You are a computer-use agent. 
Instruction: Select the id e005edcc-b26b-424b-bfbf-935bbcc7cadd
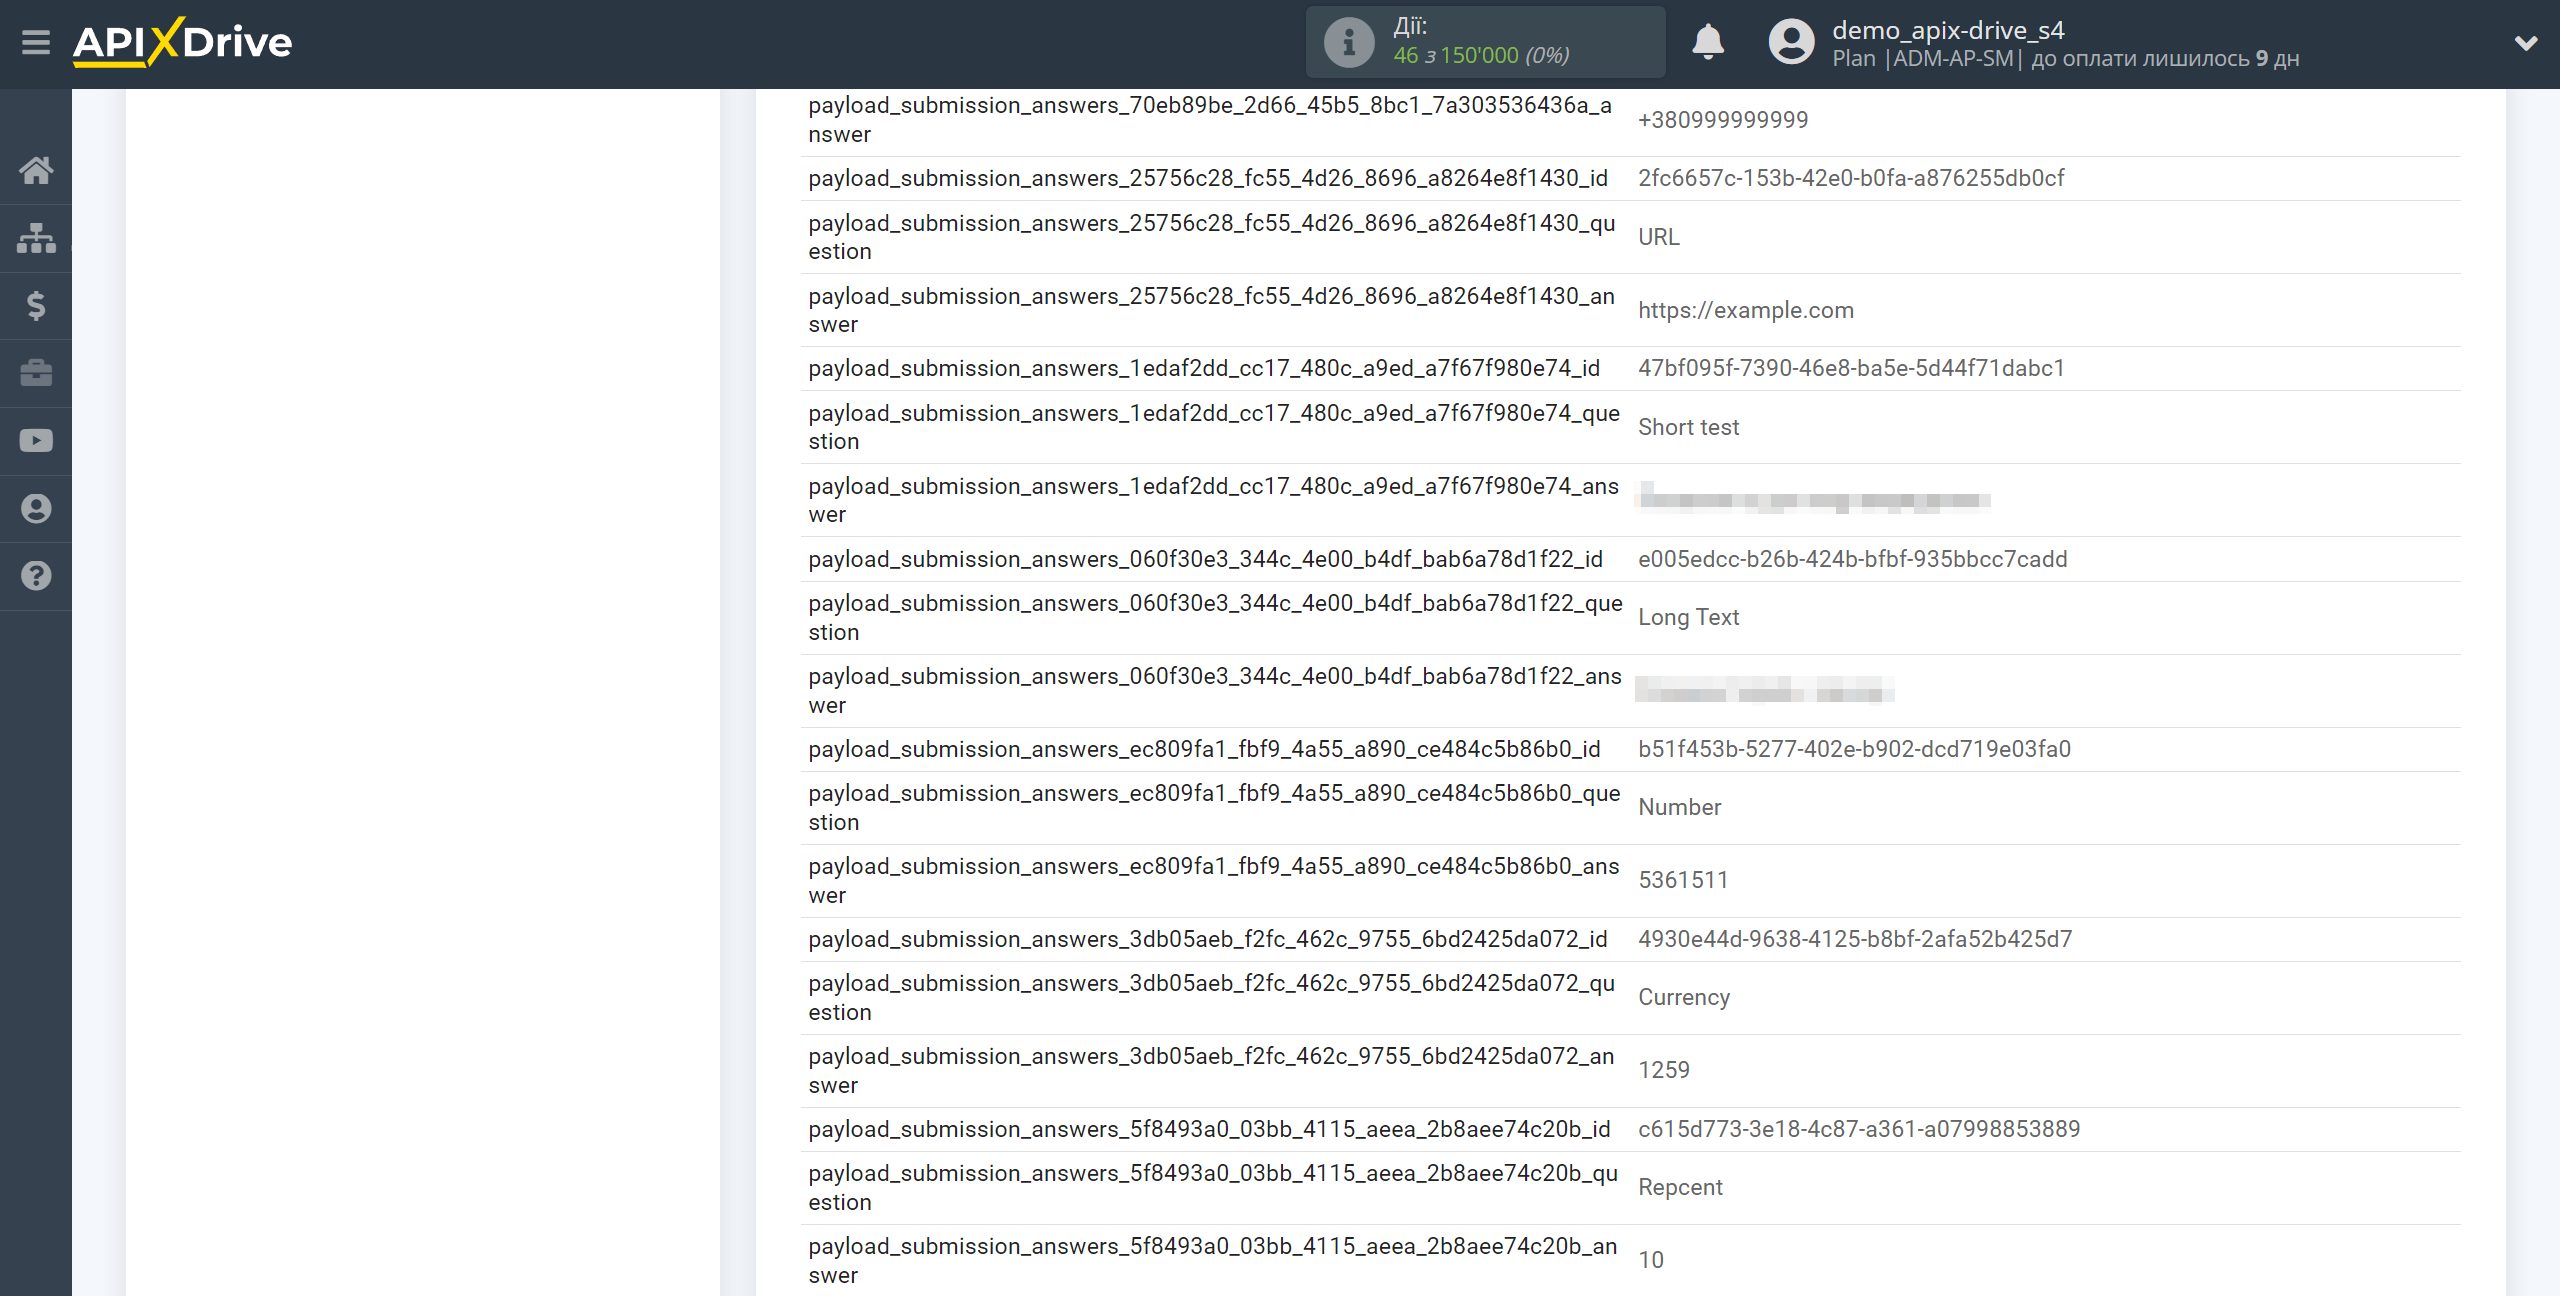(x=1852, y=559)
